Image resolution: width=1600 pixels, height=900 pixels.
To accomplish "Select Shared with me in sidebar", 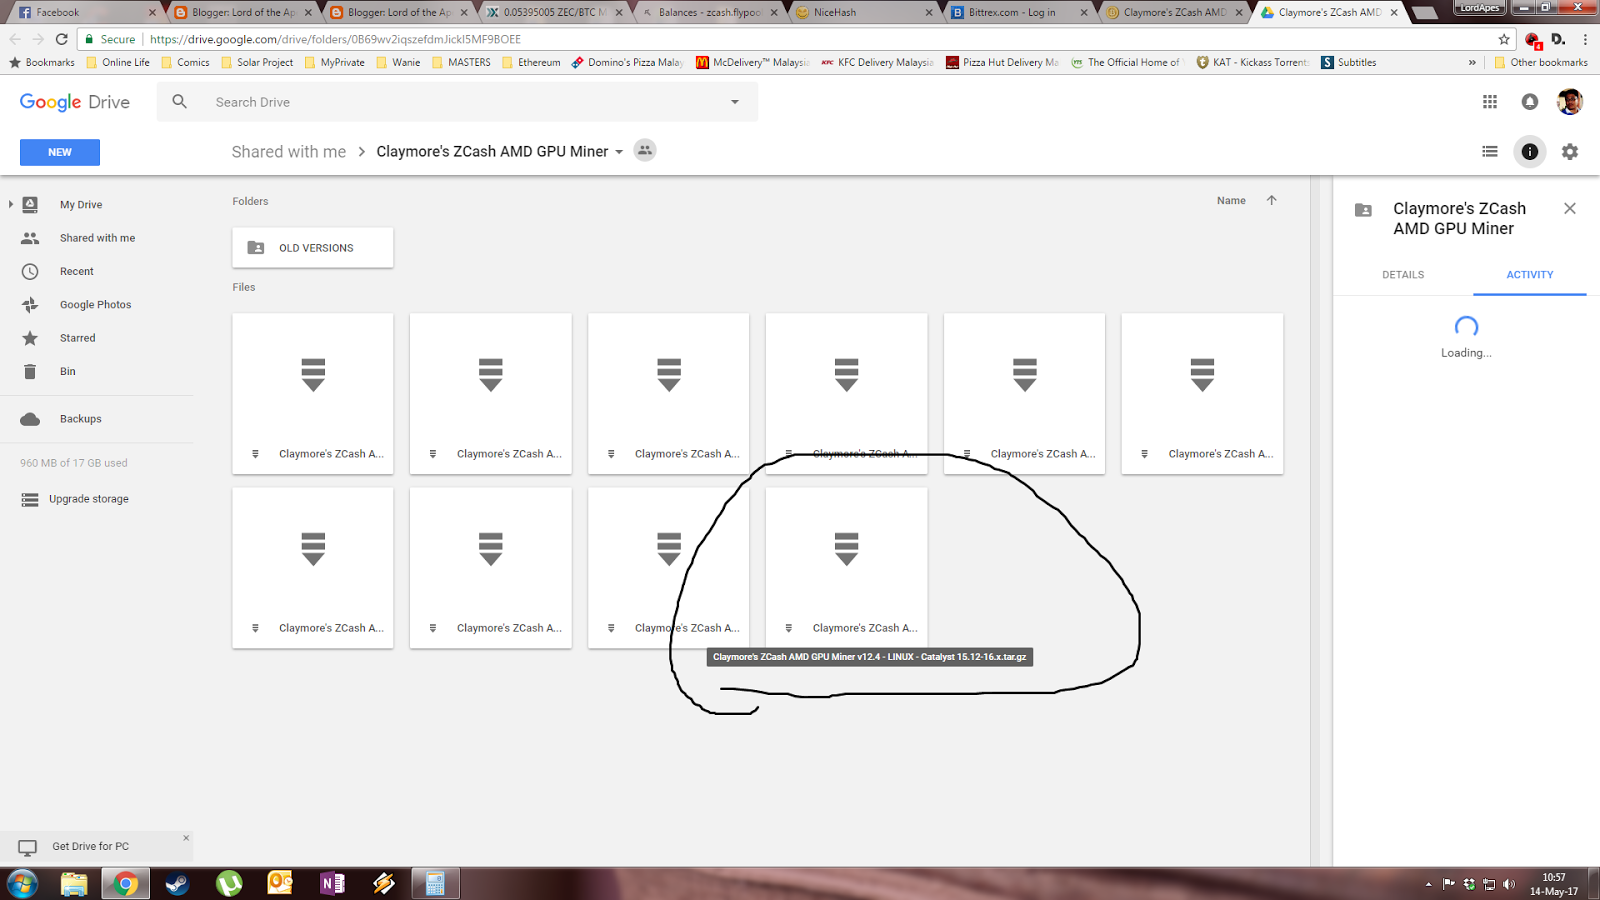I will 96,238.
